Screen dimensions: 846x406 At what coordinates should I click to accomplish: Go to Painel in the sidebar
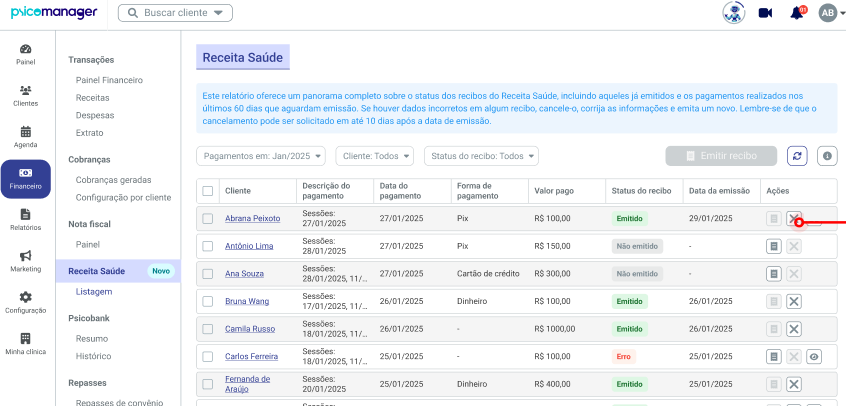(x=26, y=55)
